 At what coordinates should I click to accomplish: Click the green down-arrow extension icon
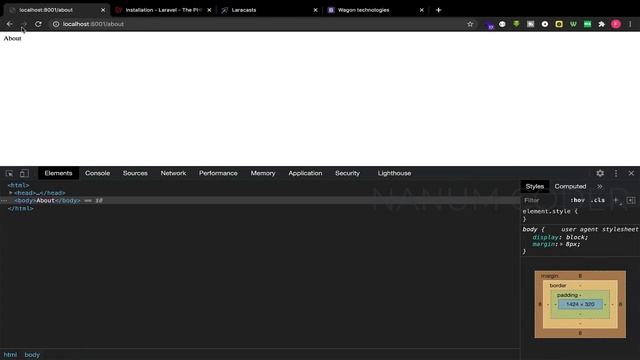pos(516,24)
